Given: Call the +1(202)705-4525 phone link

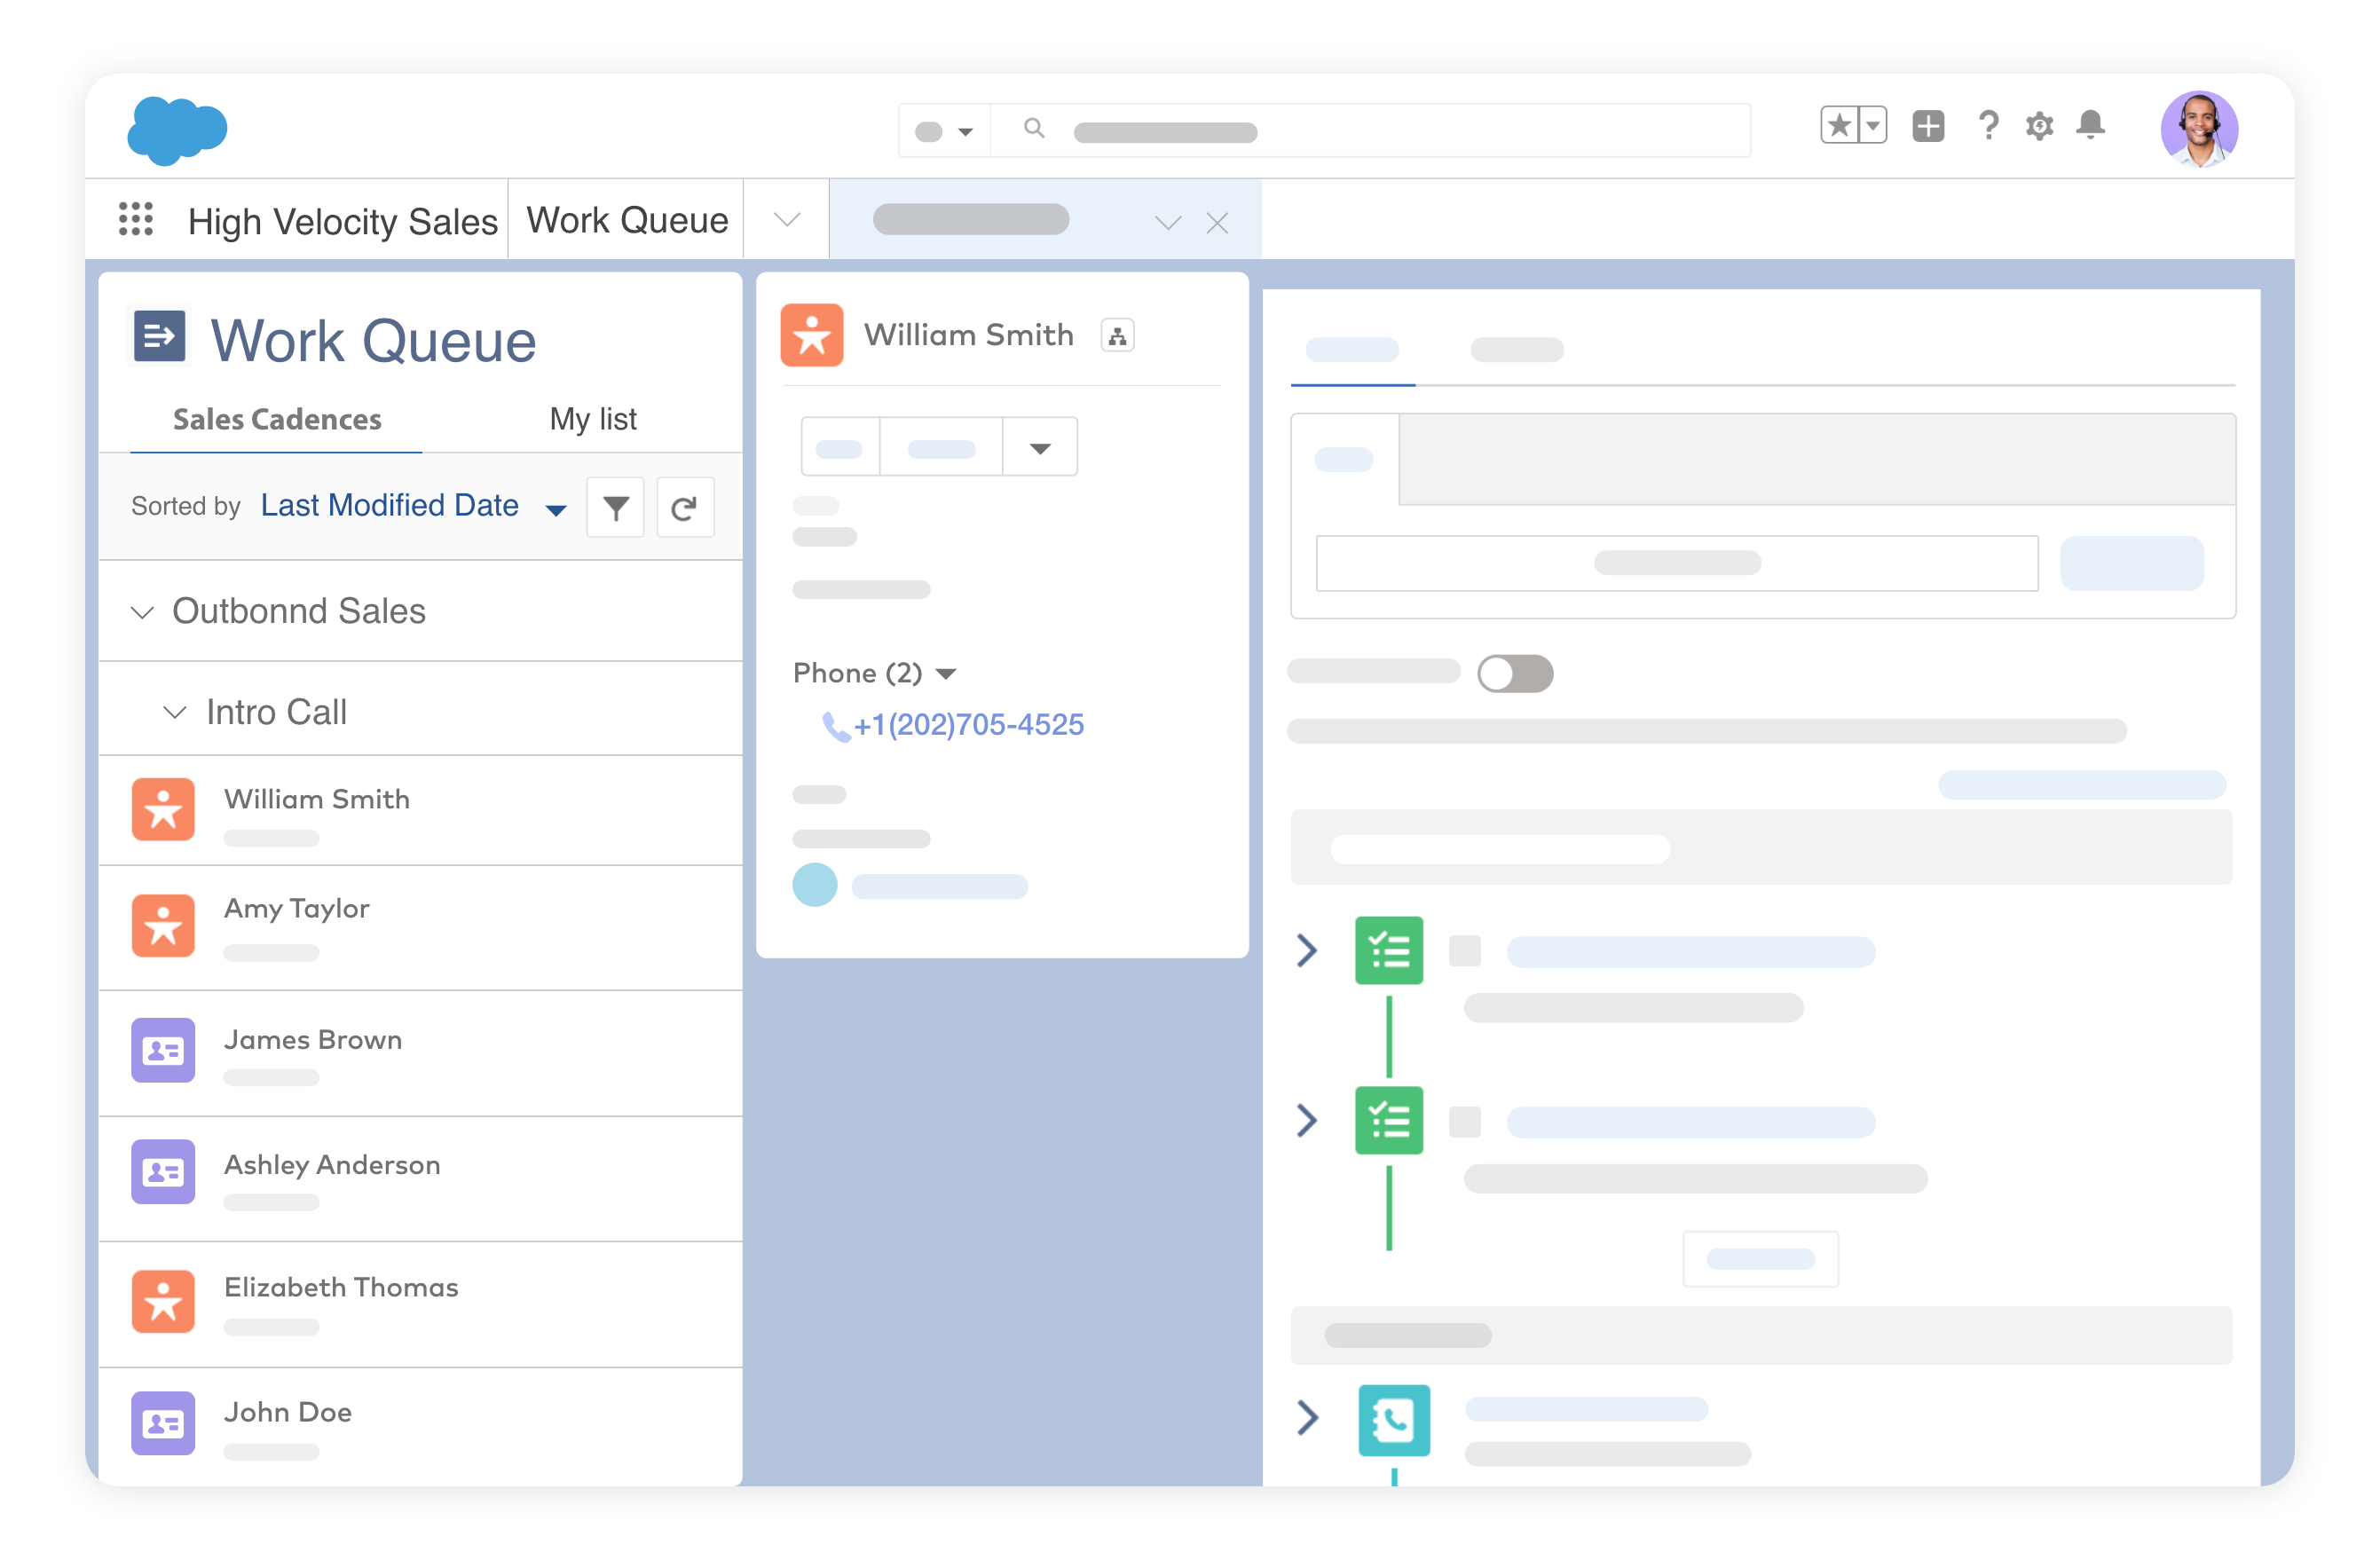Looking at the screenshot, I should (x=967, y=724).
